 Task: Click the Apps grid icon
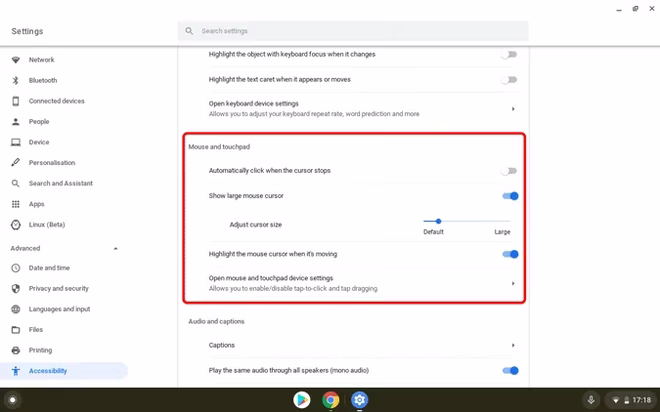(x=16, y=204)
